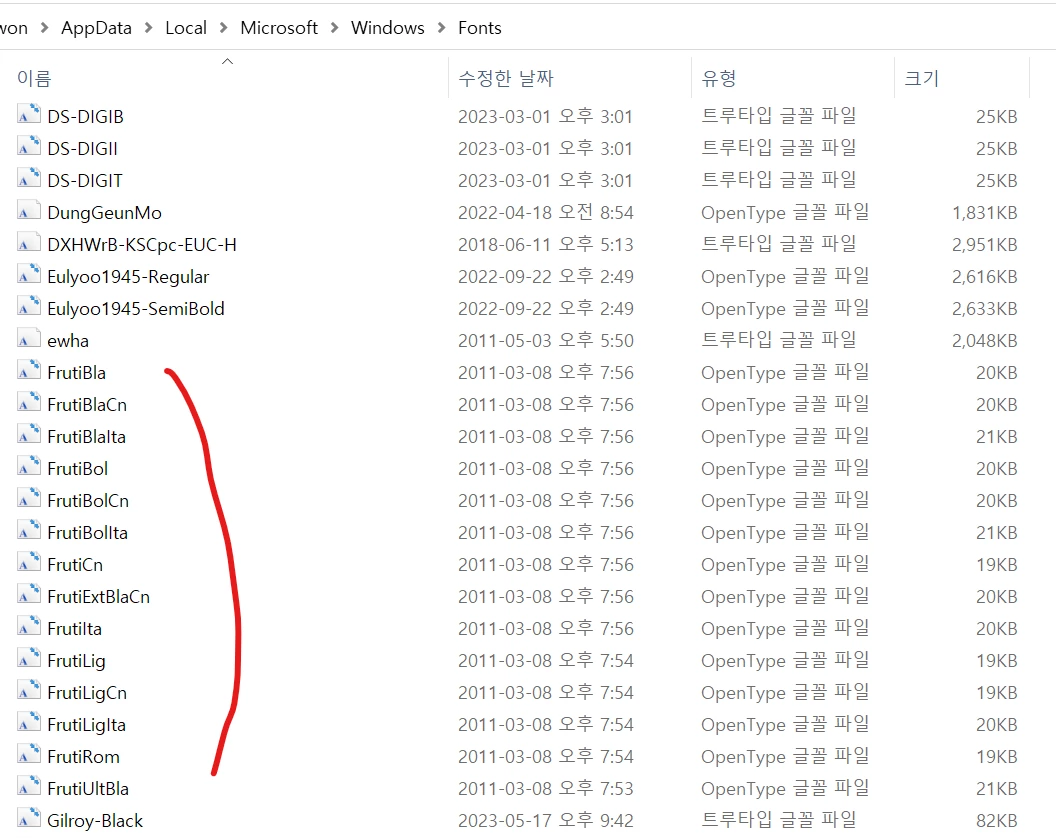This screenshot has height=838, width=1056.
Task: Click the 82KB size of Gilroy-Black
Action: [x=997, y=820]
